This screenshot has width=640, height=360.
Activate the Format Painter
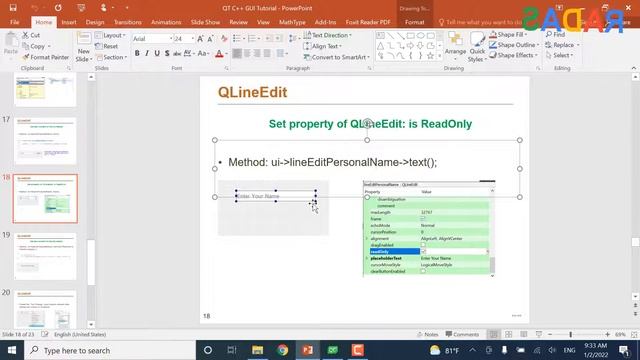click(x=46, y=57)
